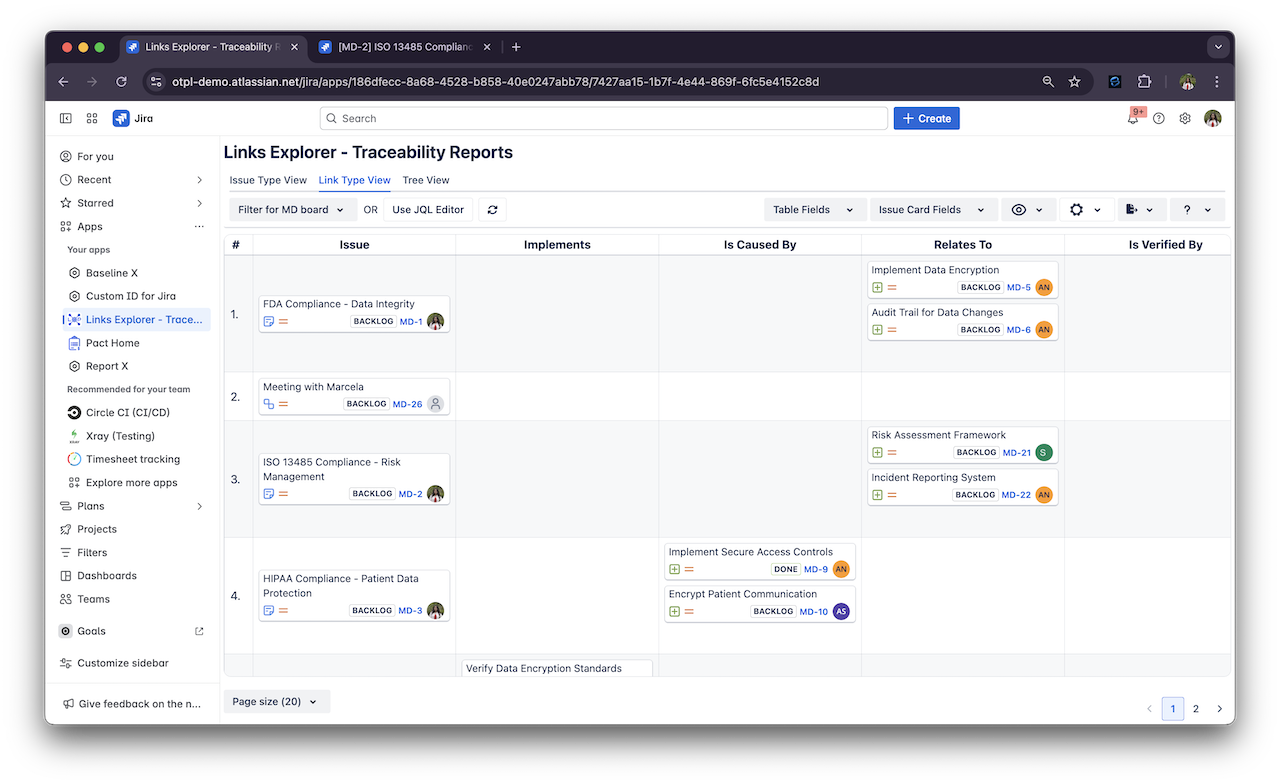1280x784 pixels.
Task: Expand the Filter for MD board dropdown
Action: (x=292, y=210)
